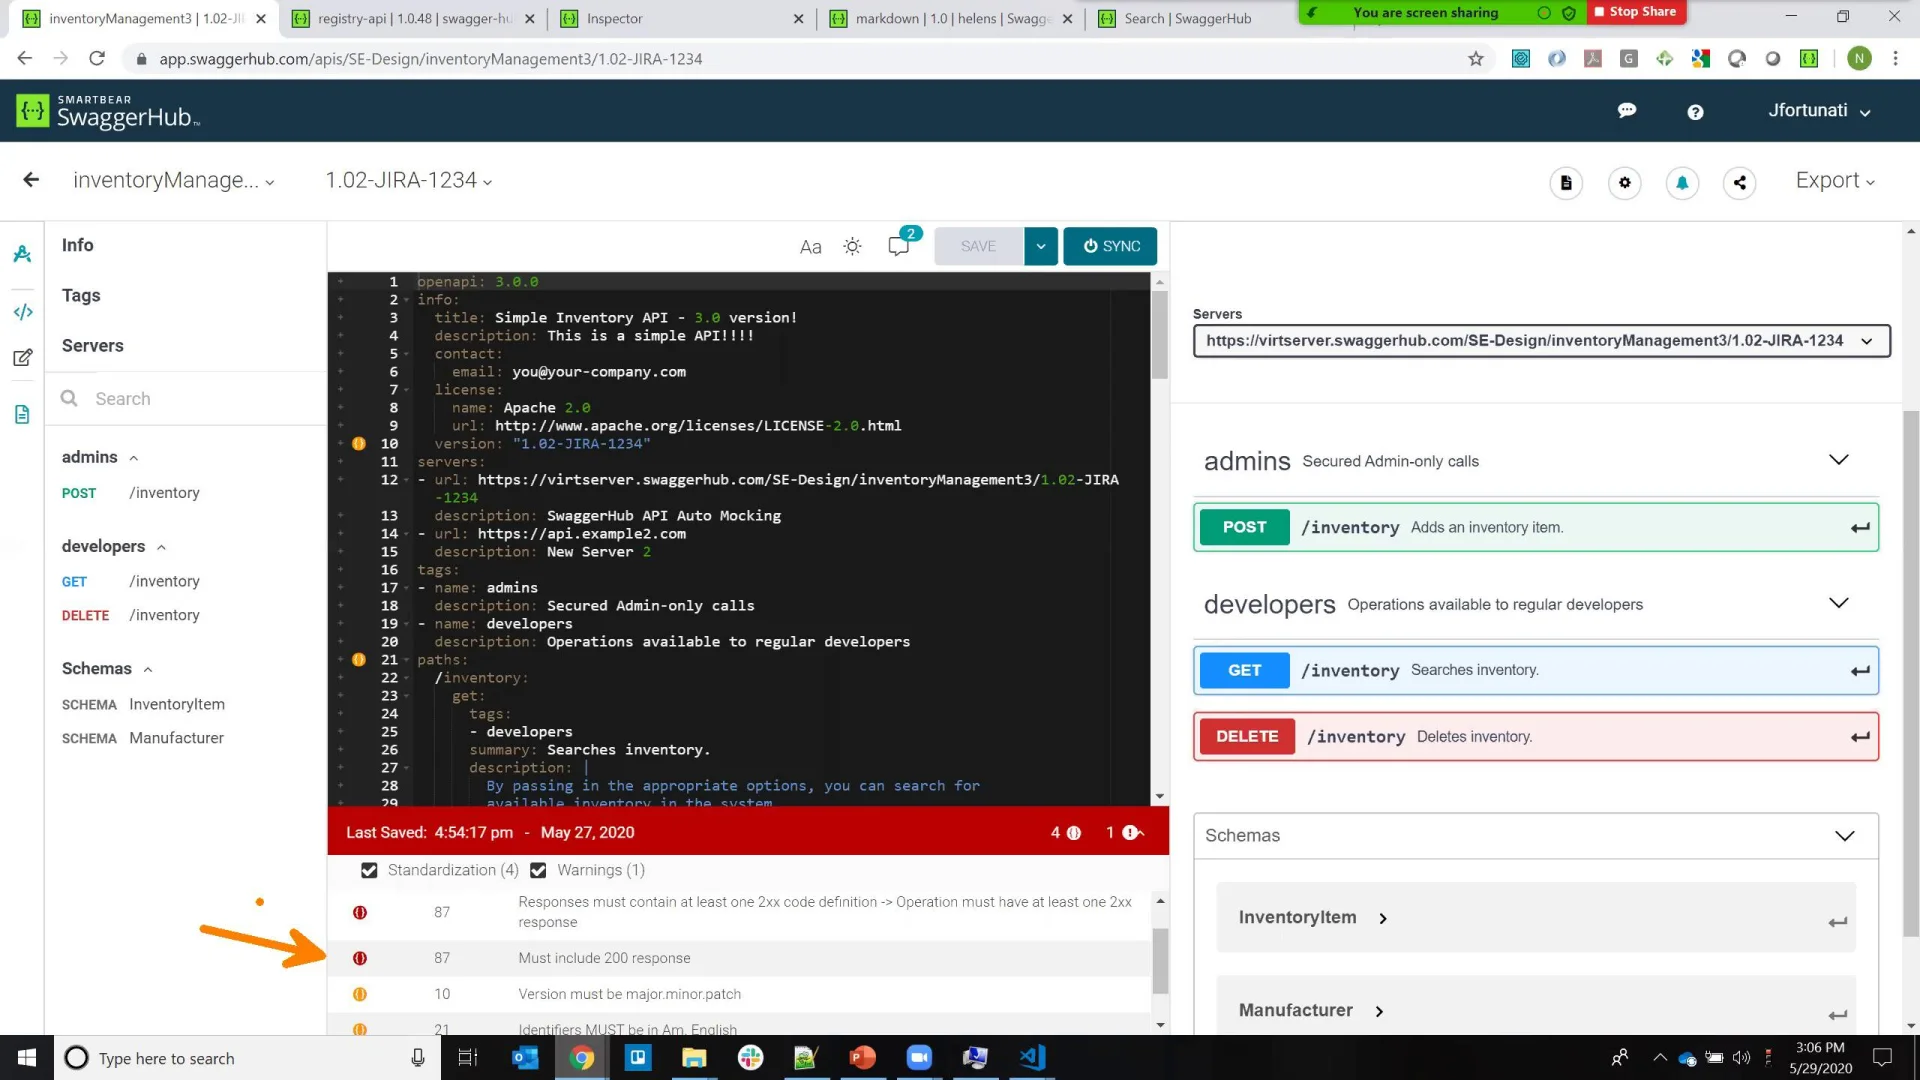This screenshot has width=1920, height=1080.
Task: Click the SYNC button
Action: point(1110,246)
